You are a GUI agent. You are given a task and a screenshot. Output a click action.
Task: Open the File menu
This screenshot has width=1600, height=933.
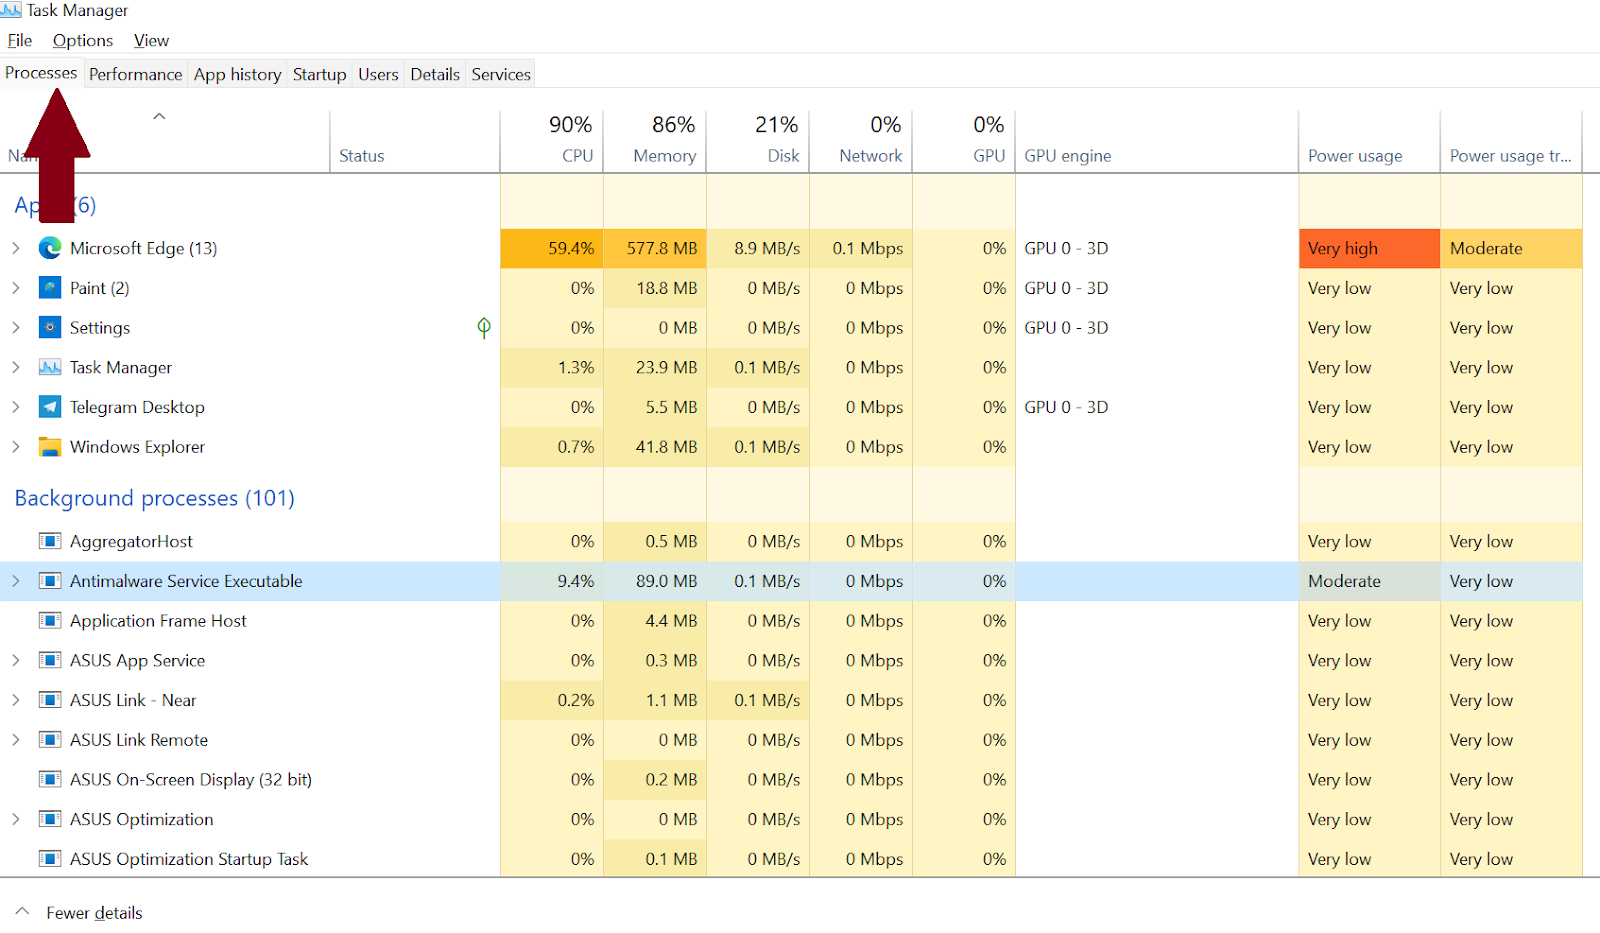click(x=20, y=41)
